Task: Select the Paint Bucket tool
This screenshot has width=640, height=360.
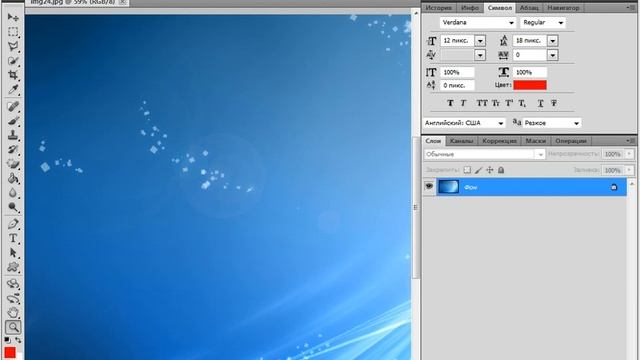Action: 13,178
